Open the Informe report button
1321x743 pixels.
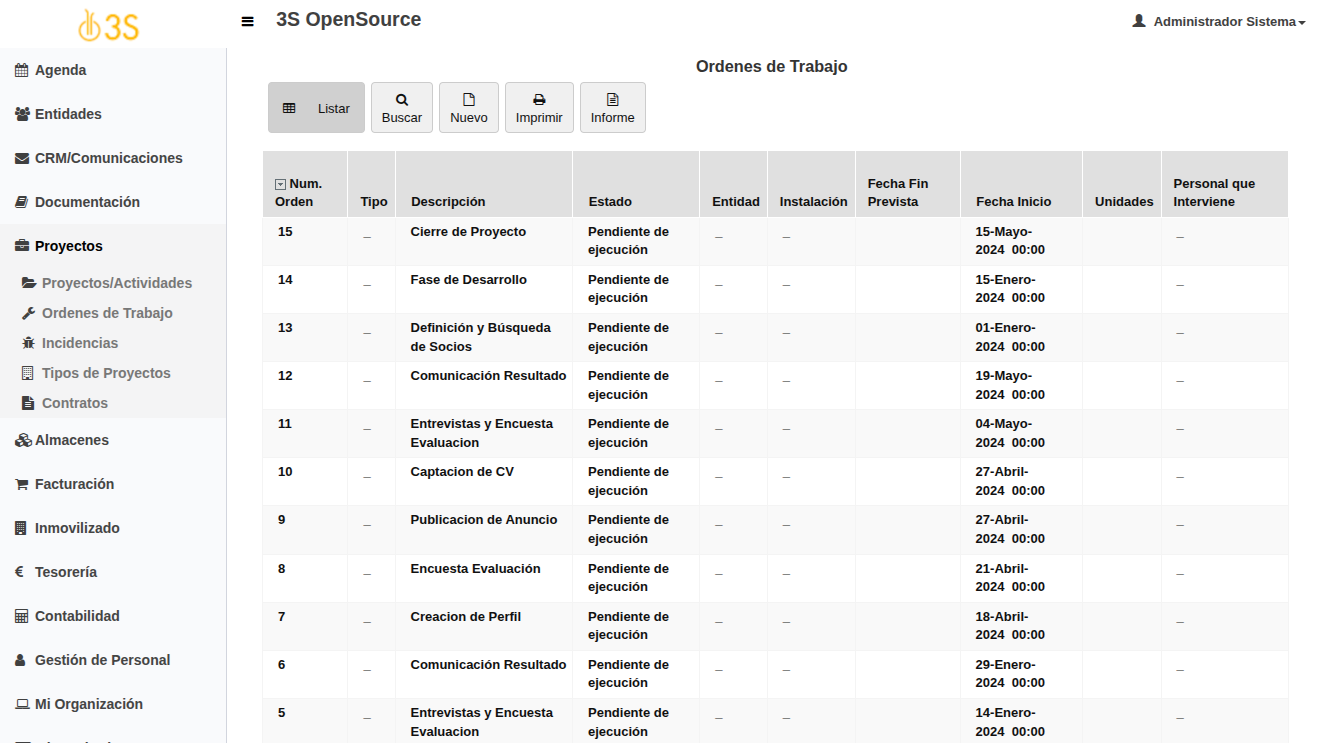(x=612, y=108)
